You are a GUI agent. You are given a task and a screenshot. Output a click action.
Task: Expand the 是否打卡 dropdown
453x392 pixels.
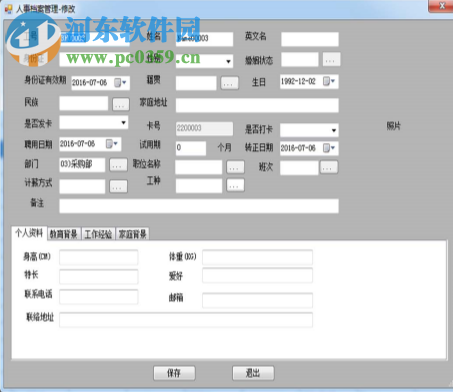334,130
